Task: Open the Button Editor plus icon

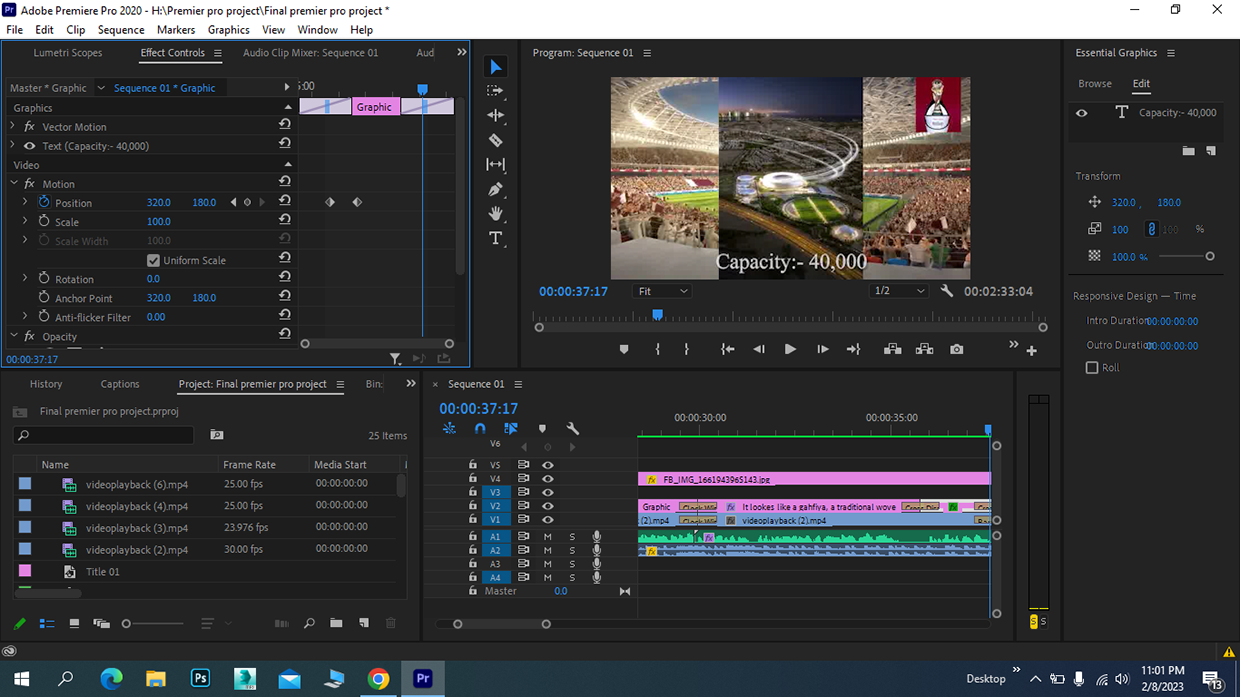Action: pyautogui.click(x=1032, y=350)
